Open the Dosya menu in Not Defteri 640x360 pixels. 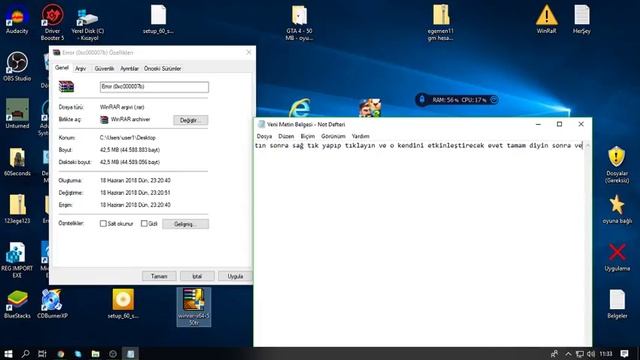(x=264, y=136)
